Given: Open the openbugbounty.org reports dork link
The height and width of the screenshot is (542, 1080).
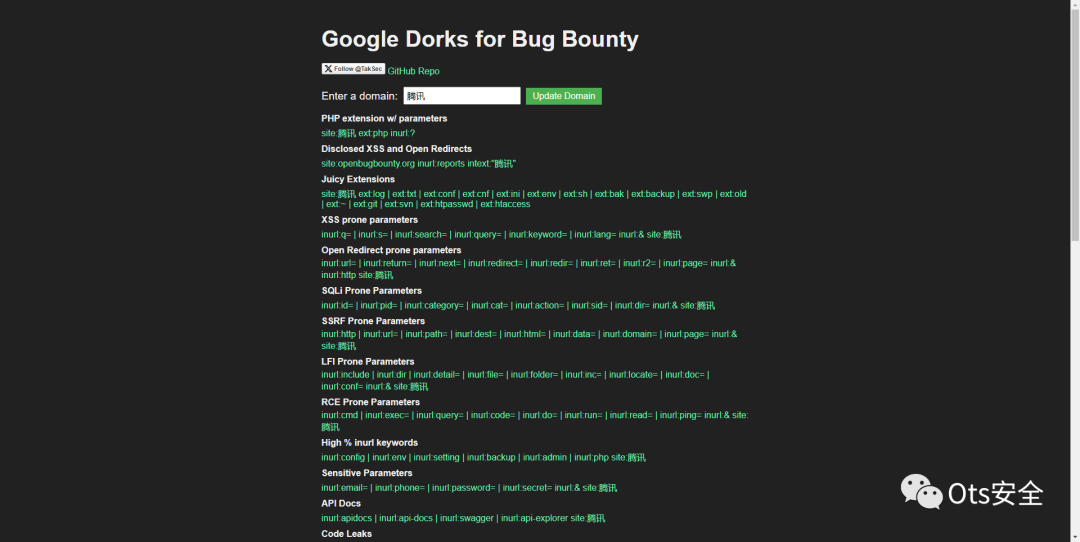Looking at the screenshot, I should pyautogui.click(x=419, y=164).
